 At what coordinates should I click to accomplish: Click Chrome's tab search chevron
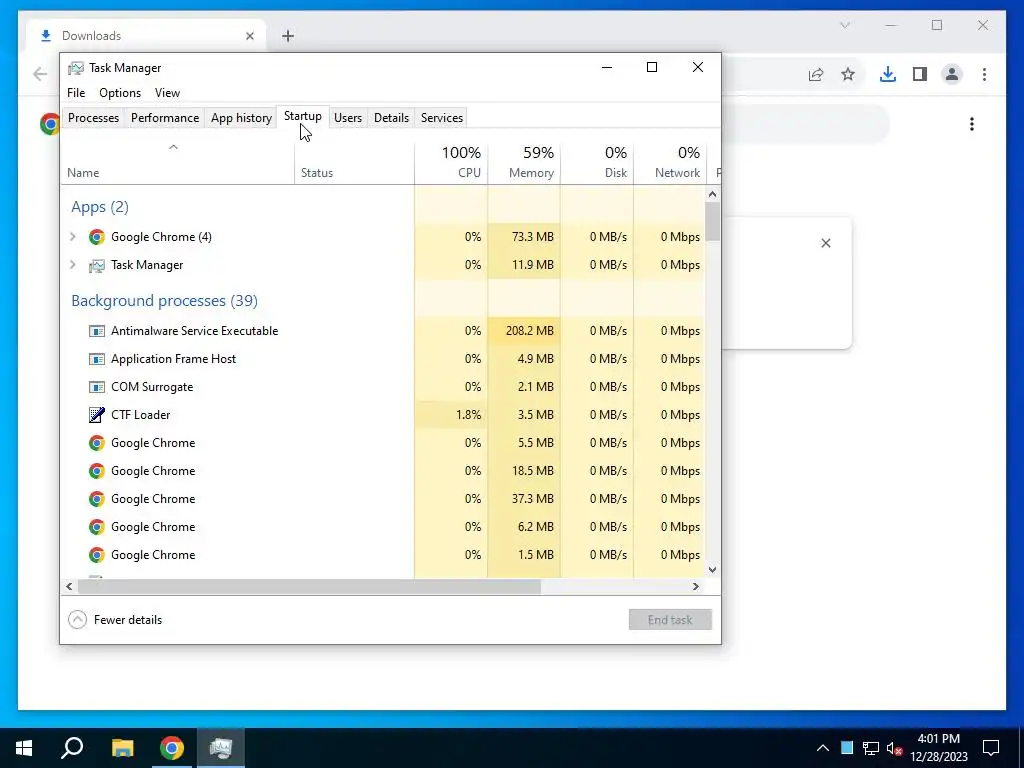pos(844,25)
